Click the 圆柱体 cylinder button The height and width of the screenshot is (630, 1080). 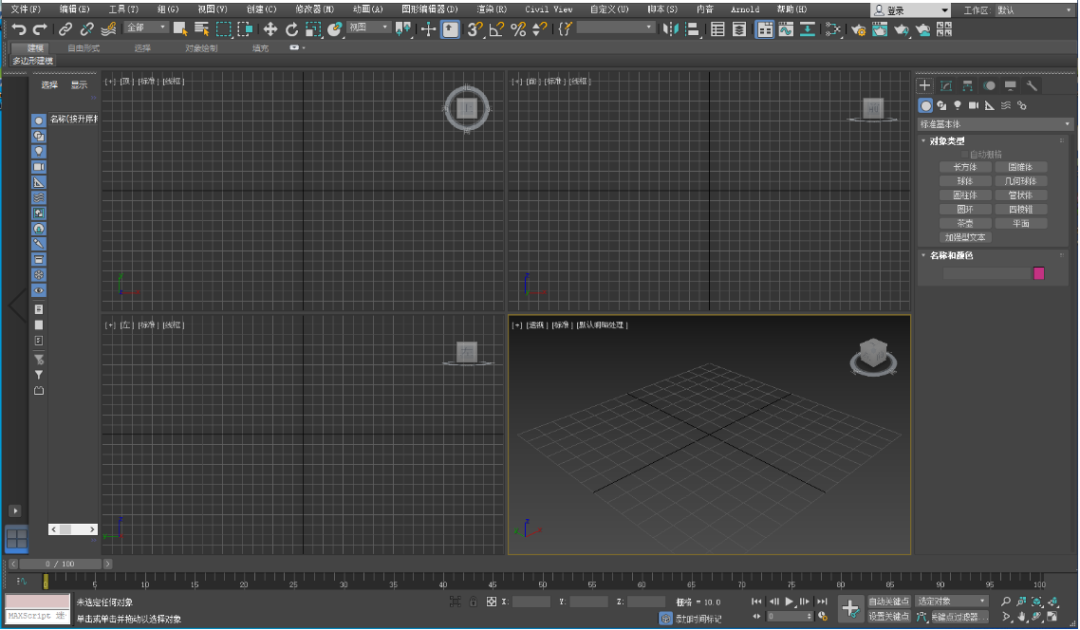click(965, 195)
